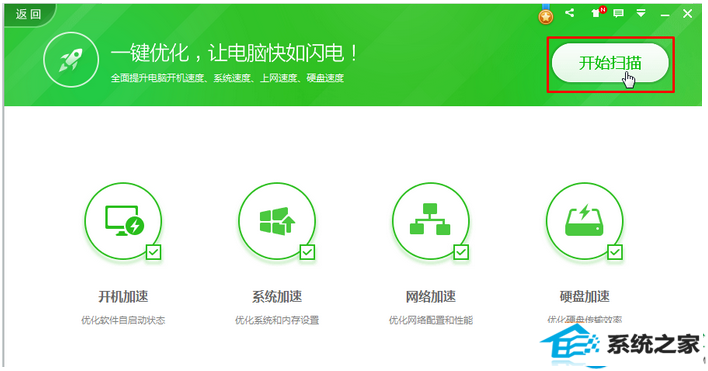Click the 系统加速 label

coord(277,297)
